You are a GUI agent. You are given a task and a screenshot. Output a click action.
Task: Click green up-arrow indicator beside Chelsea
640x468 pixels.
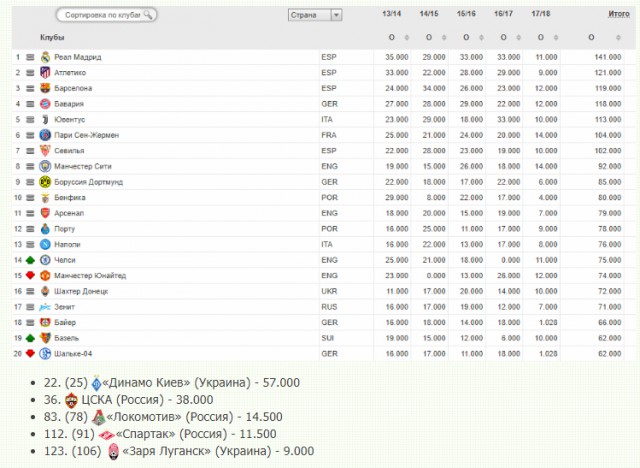pyautogui.click(x=30, y=260)
